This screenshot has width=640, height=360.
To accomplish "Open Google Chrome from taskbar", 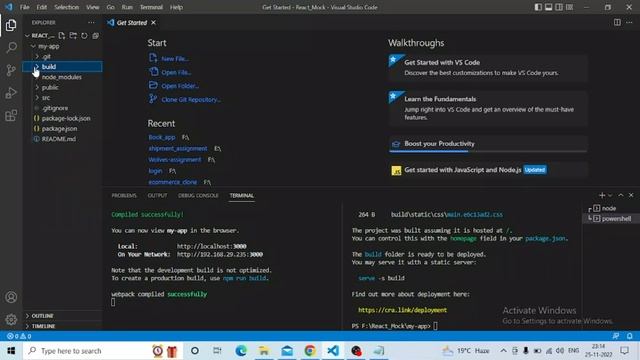I will [x=310, y=351].
